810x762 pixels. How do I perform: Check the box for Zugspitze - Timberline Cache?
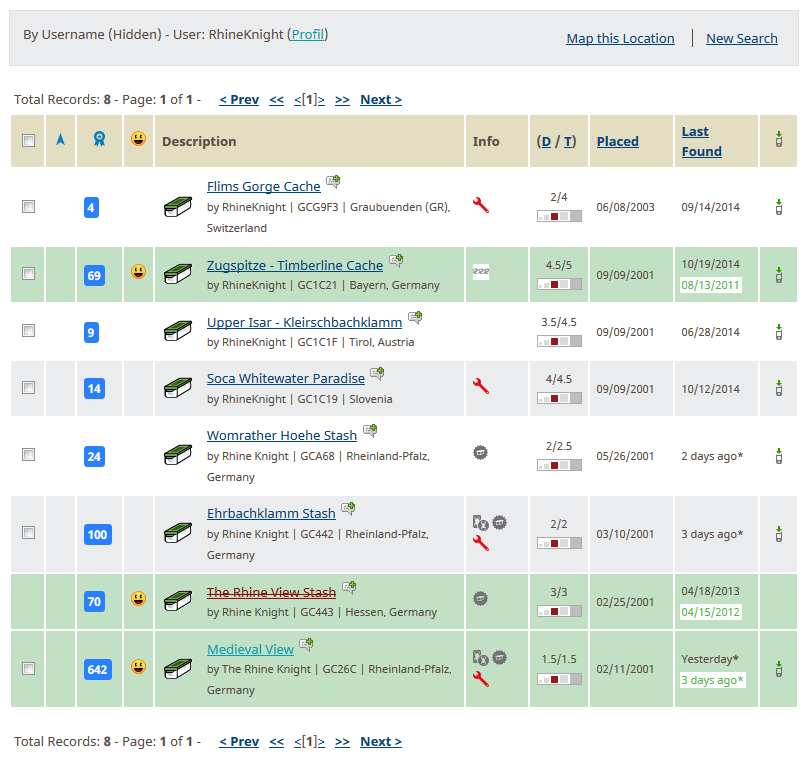[28, 274]
